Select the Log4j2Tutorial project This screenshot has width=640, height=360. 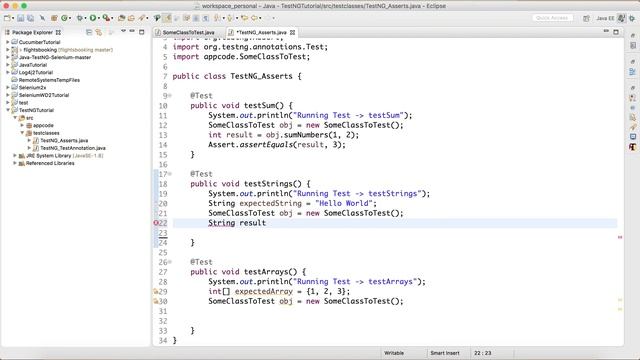pos(36,72)
